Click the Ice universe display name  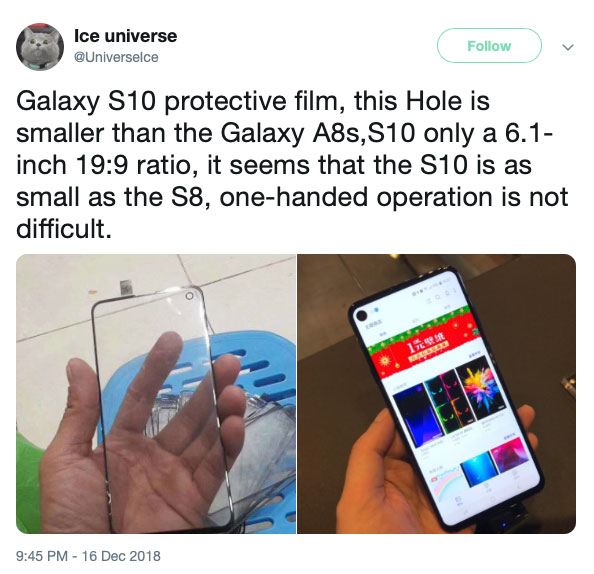[125, 36]
